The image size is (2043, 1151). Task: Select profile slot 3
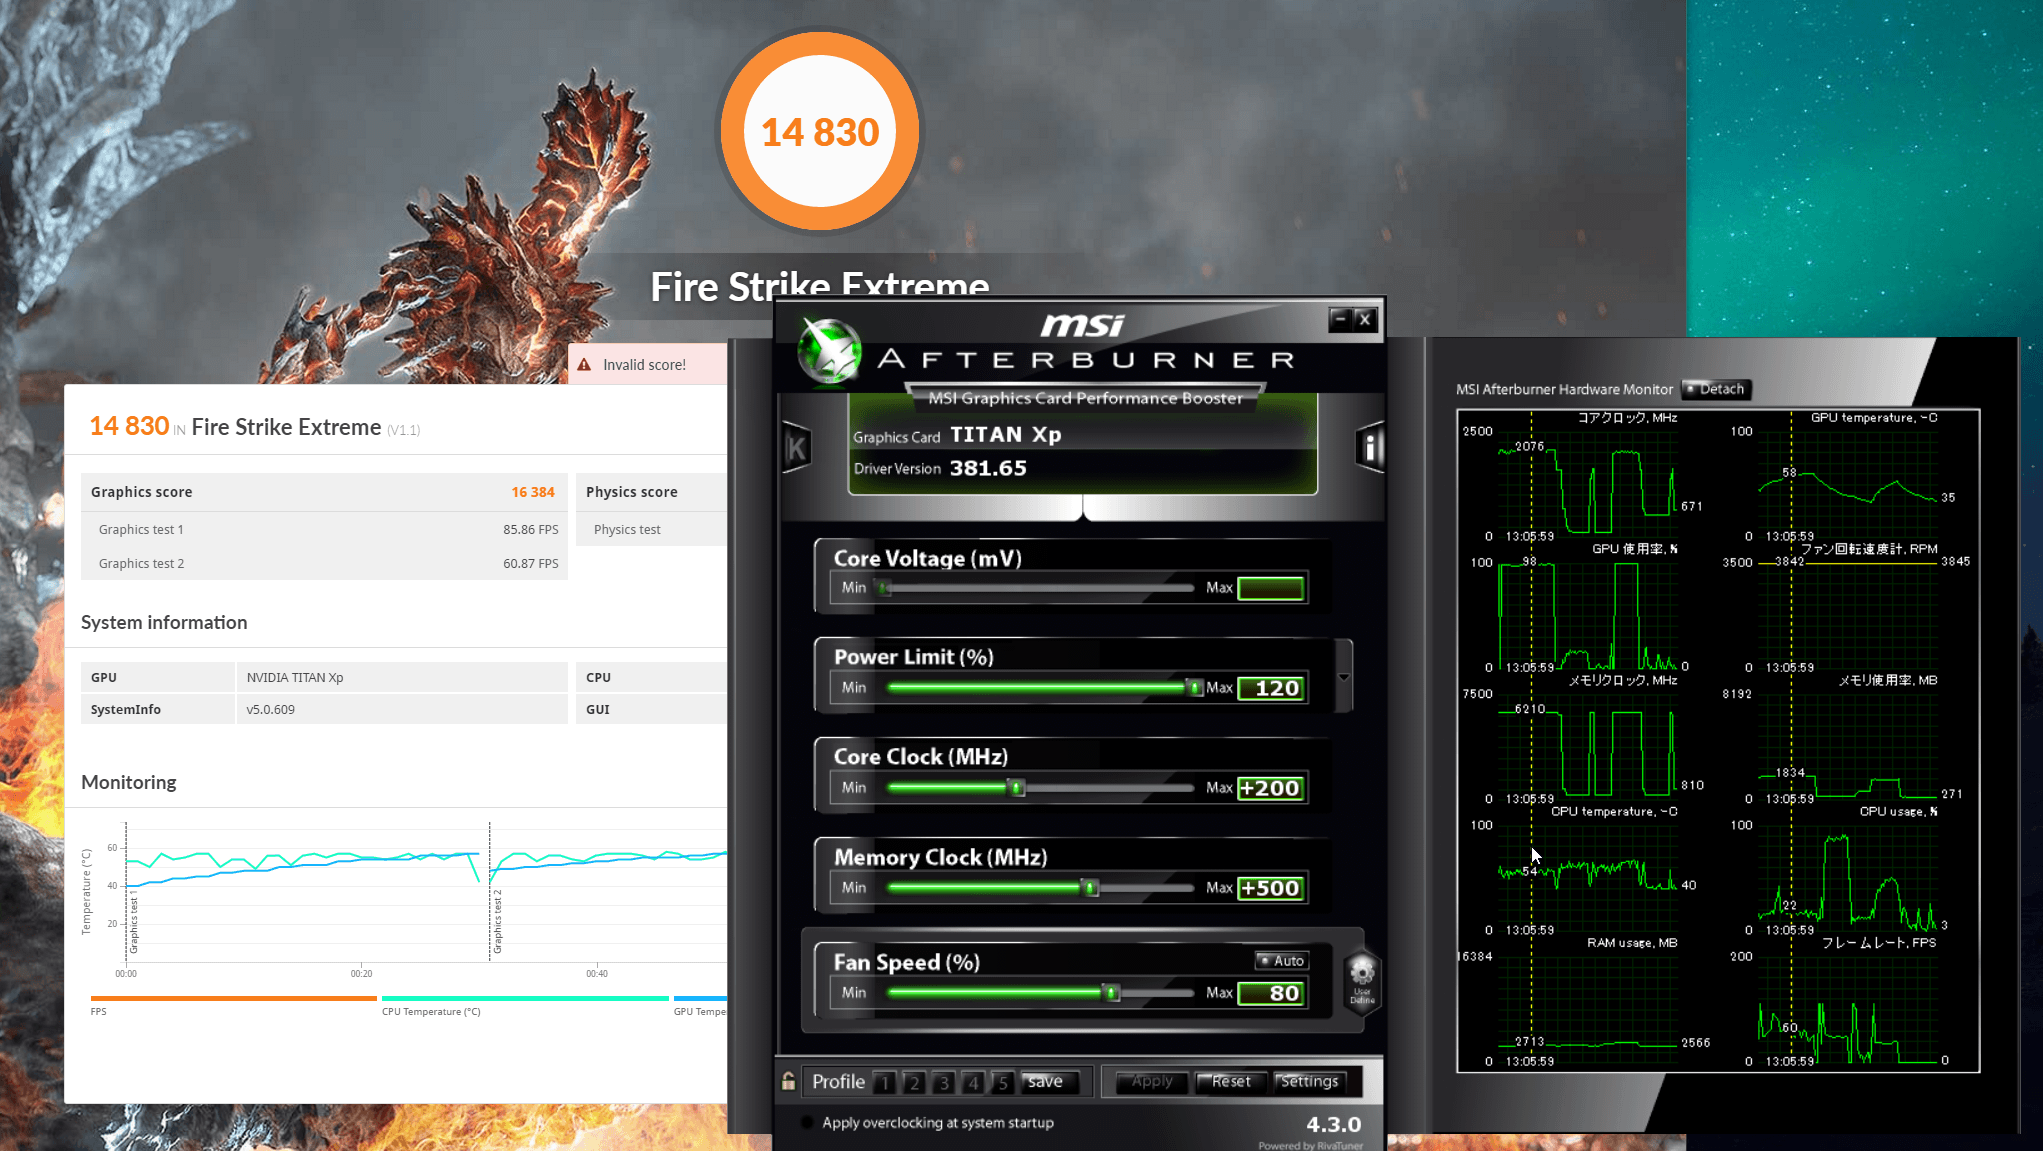(943, 1082)
